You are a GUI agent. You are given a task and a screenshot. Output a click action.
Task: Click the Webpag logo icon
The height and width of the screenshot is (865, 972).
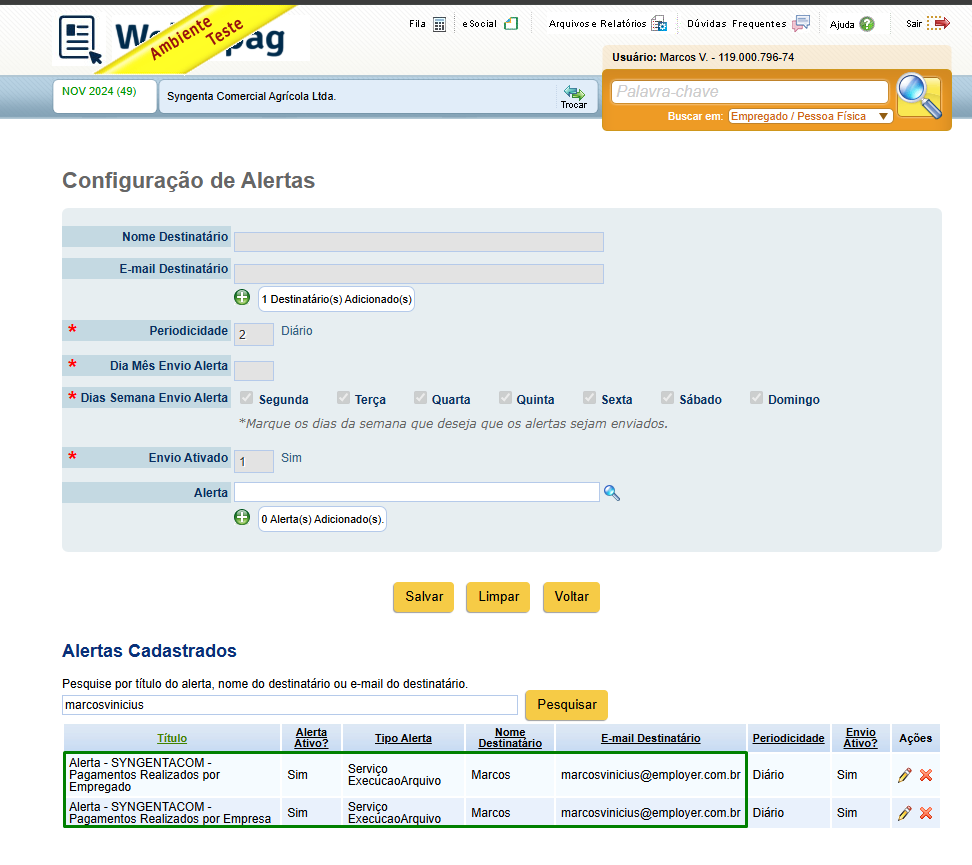tap(79, 39)
